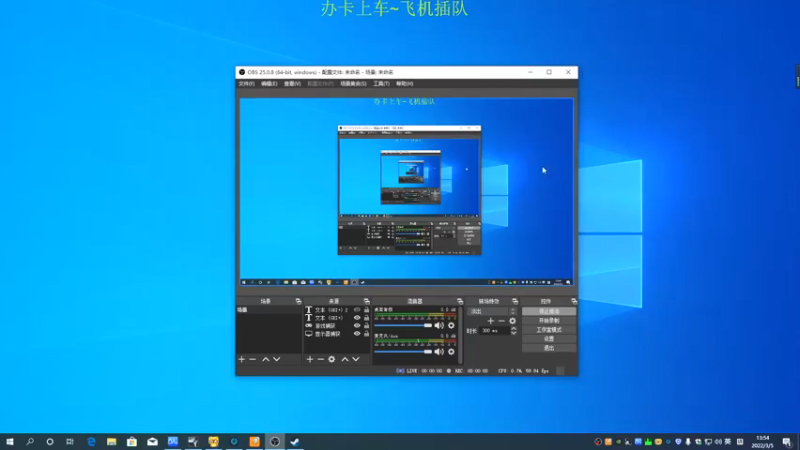800x450 pixels.
Task: Pop out the 控件 dock panel
Action: coord(574,301)
